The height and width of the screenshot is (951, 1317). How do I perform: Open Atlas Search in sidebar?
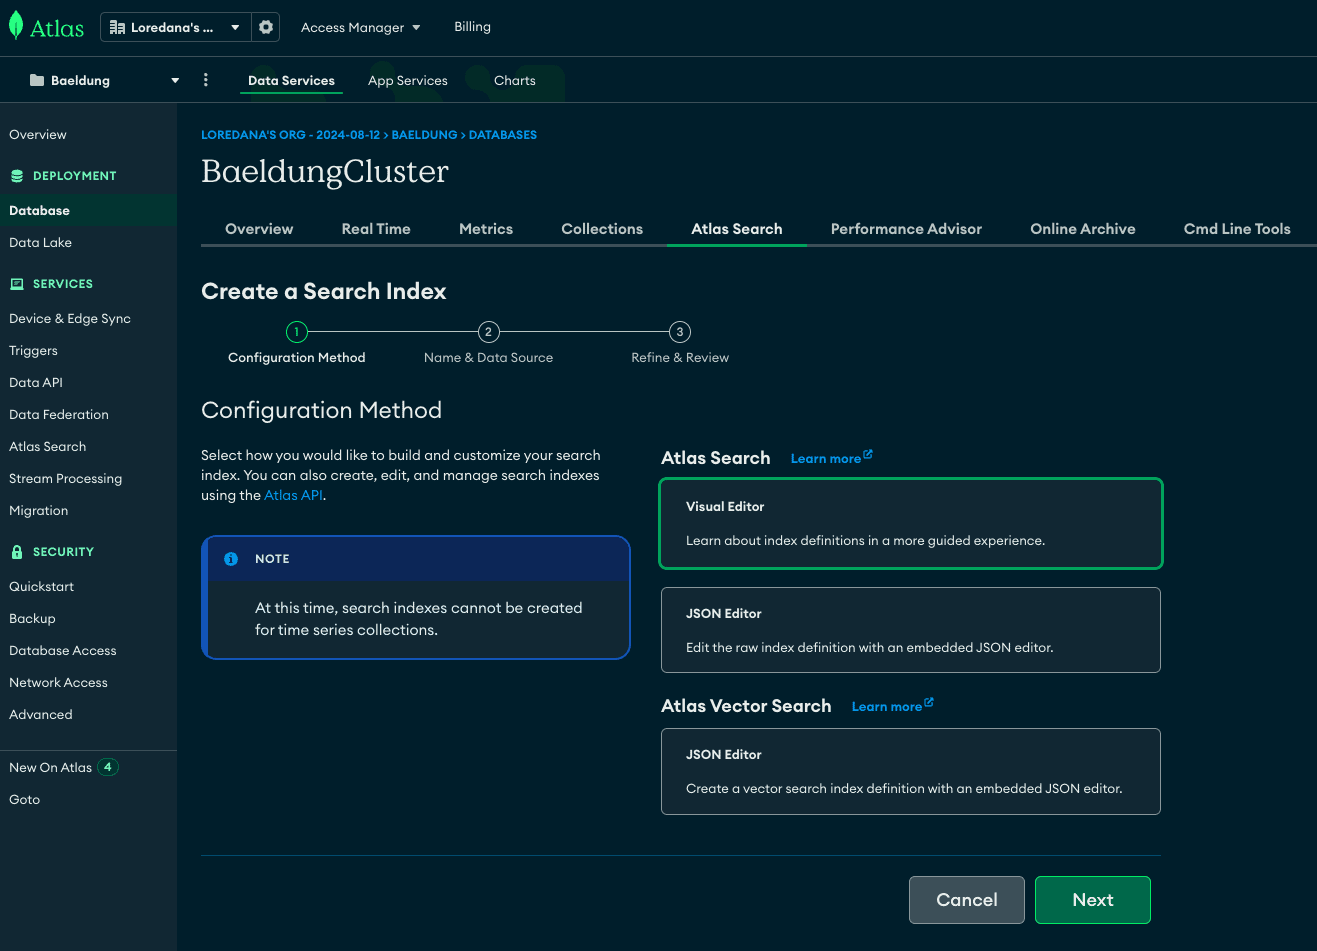pos(47,447)
